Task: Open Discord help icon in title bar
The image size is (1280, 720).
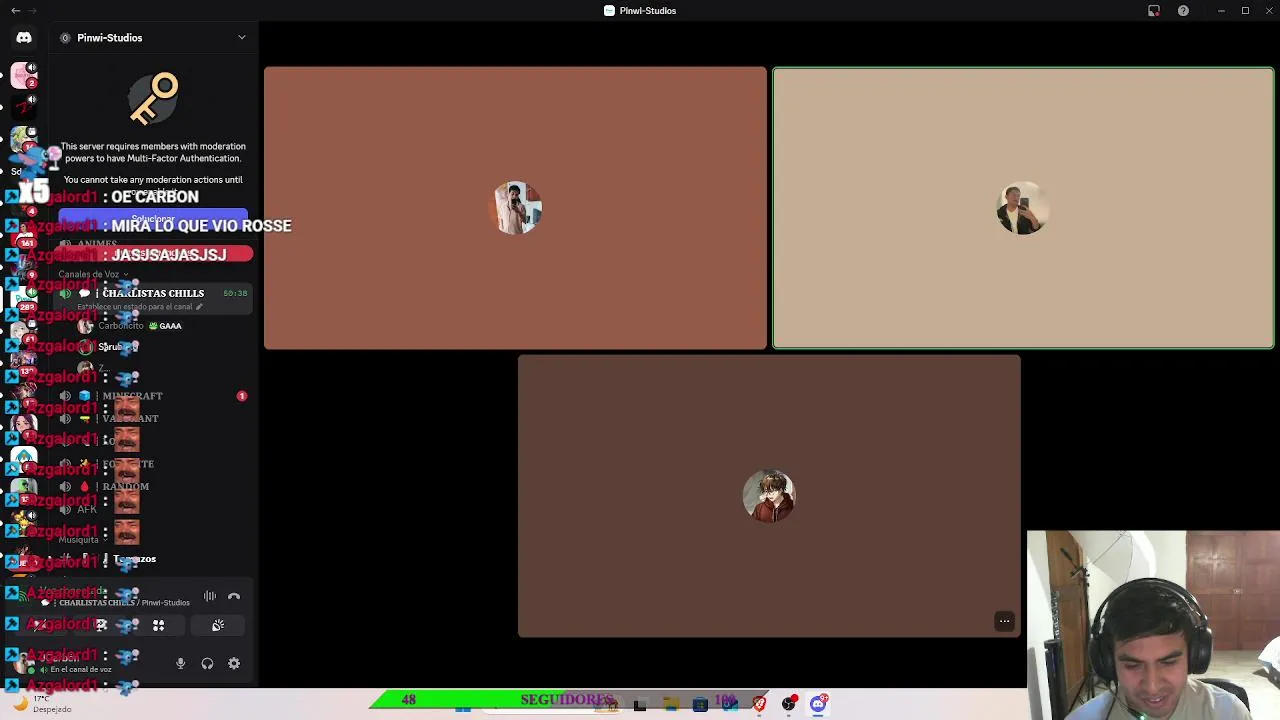Action: pyautogui.click(x=1183, y=10)
